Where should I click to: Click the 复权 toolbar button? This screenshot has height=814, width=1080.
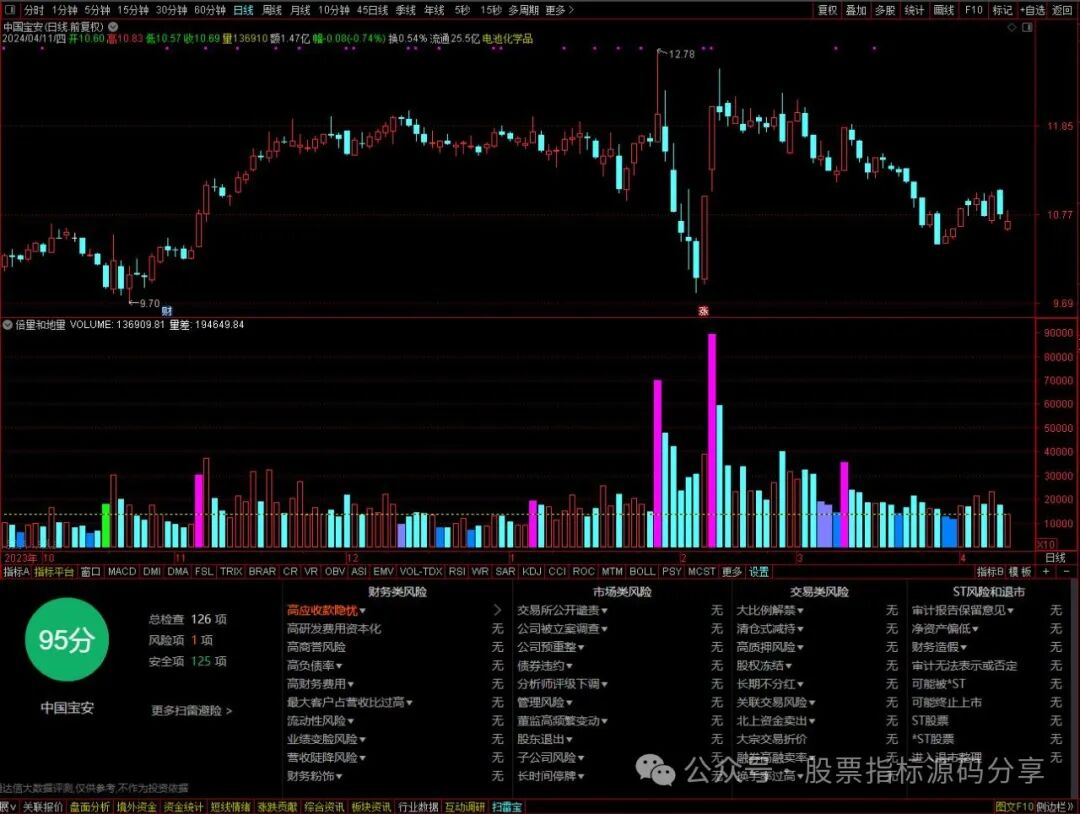coord(827,10)
